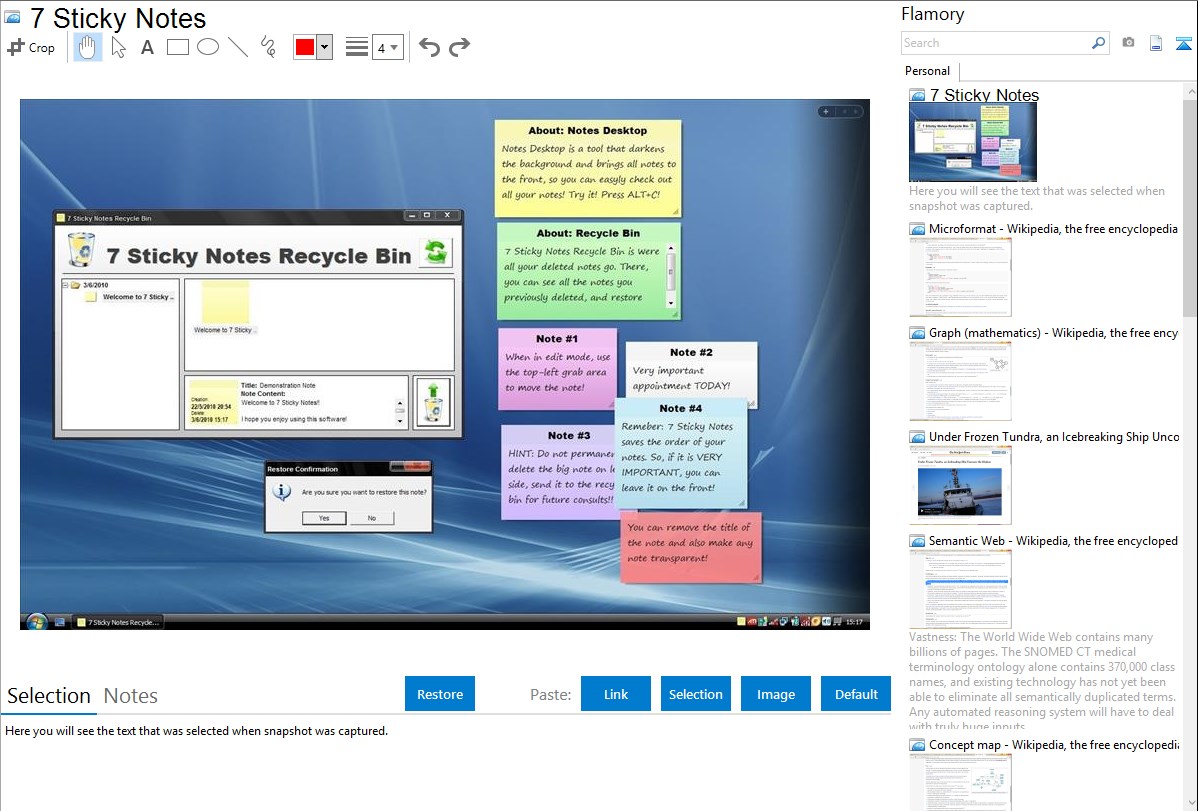Select the Crop tool
This screenshot has width=1198, height=811.
[31, 47]
